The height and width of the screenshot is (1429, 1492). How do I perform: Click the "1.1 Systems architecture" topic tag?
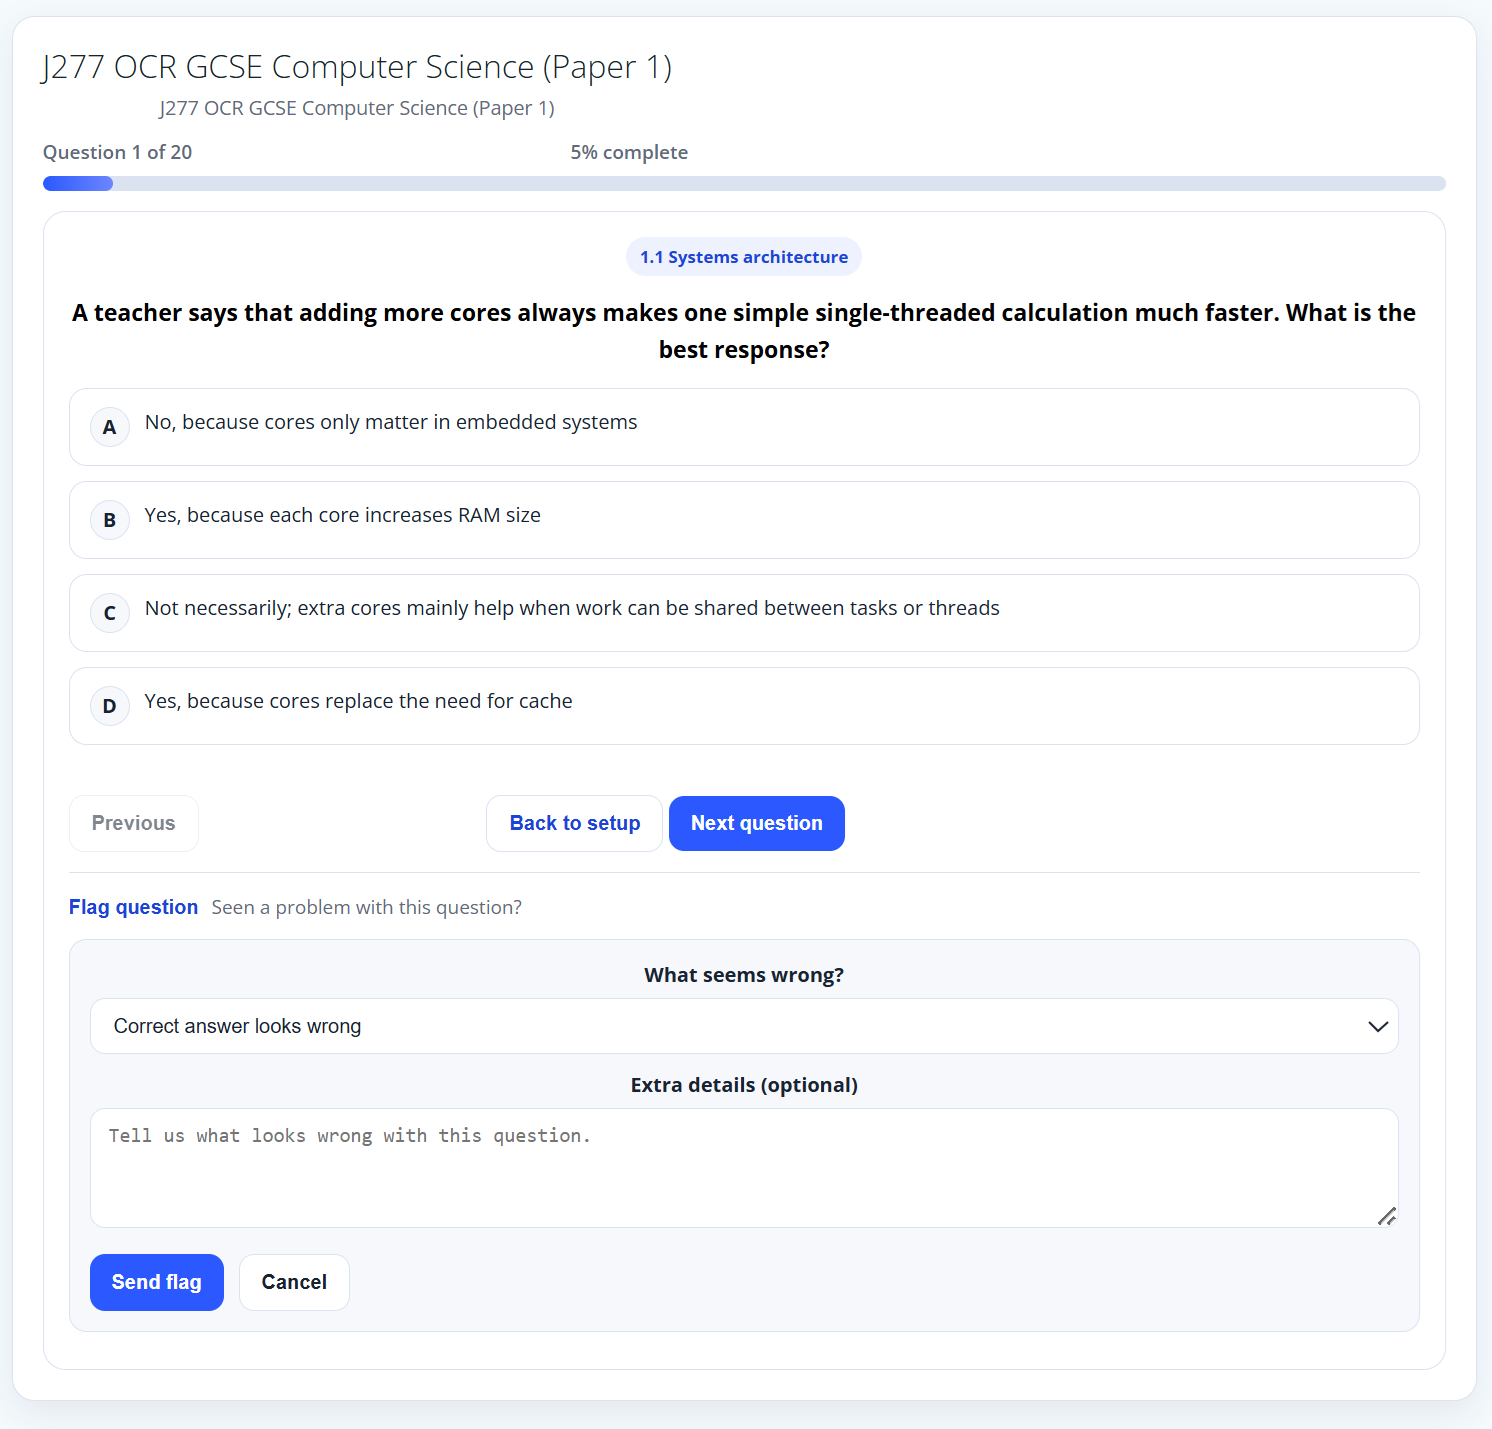[744, 257]
